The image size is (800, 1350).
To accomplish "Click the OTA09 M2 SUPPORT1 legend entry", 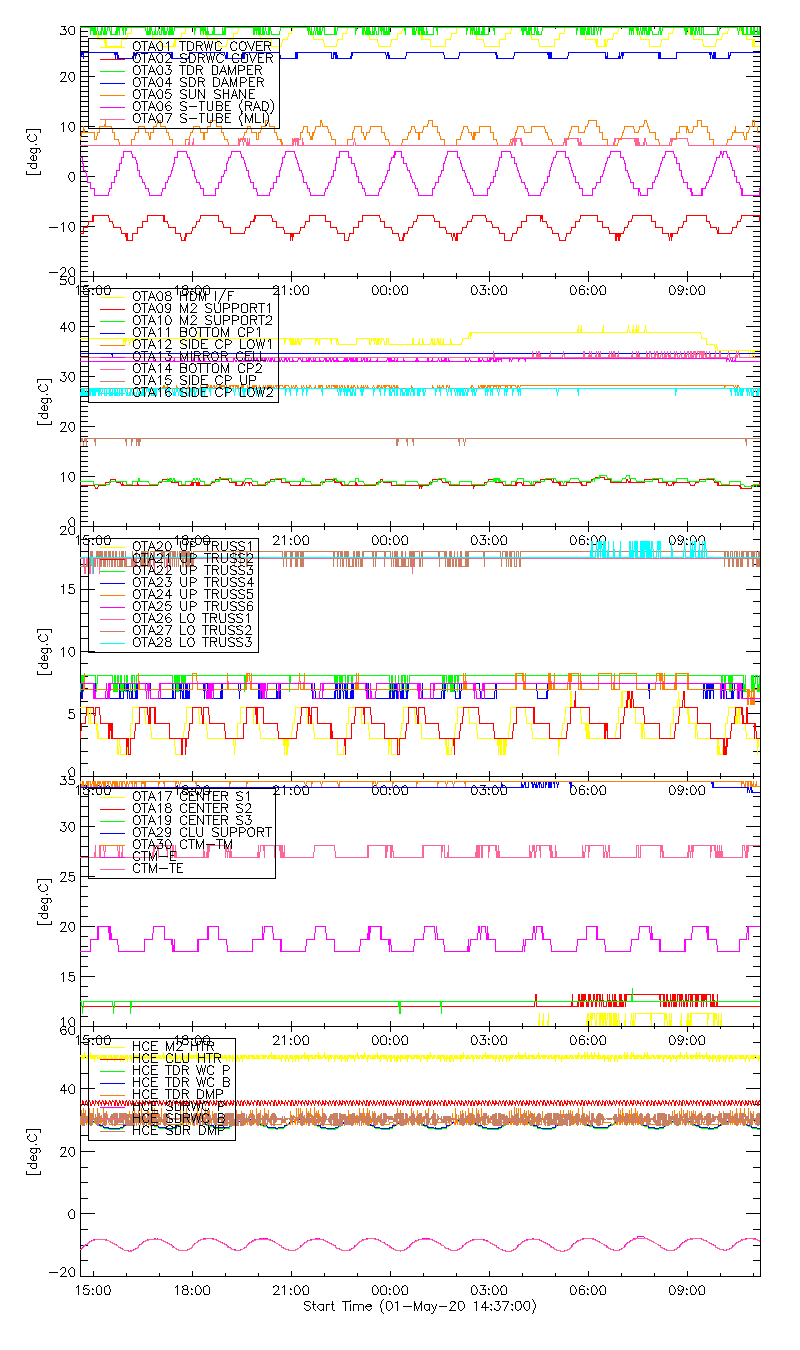I will 202,308.
